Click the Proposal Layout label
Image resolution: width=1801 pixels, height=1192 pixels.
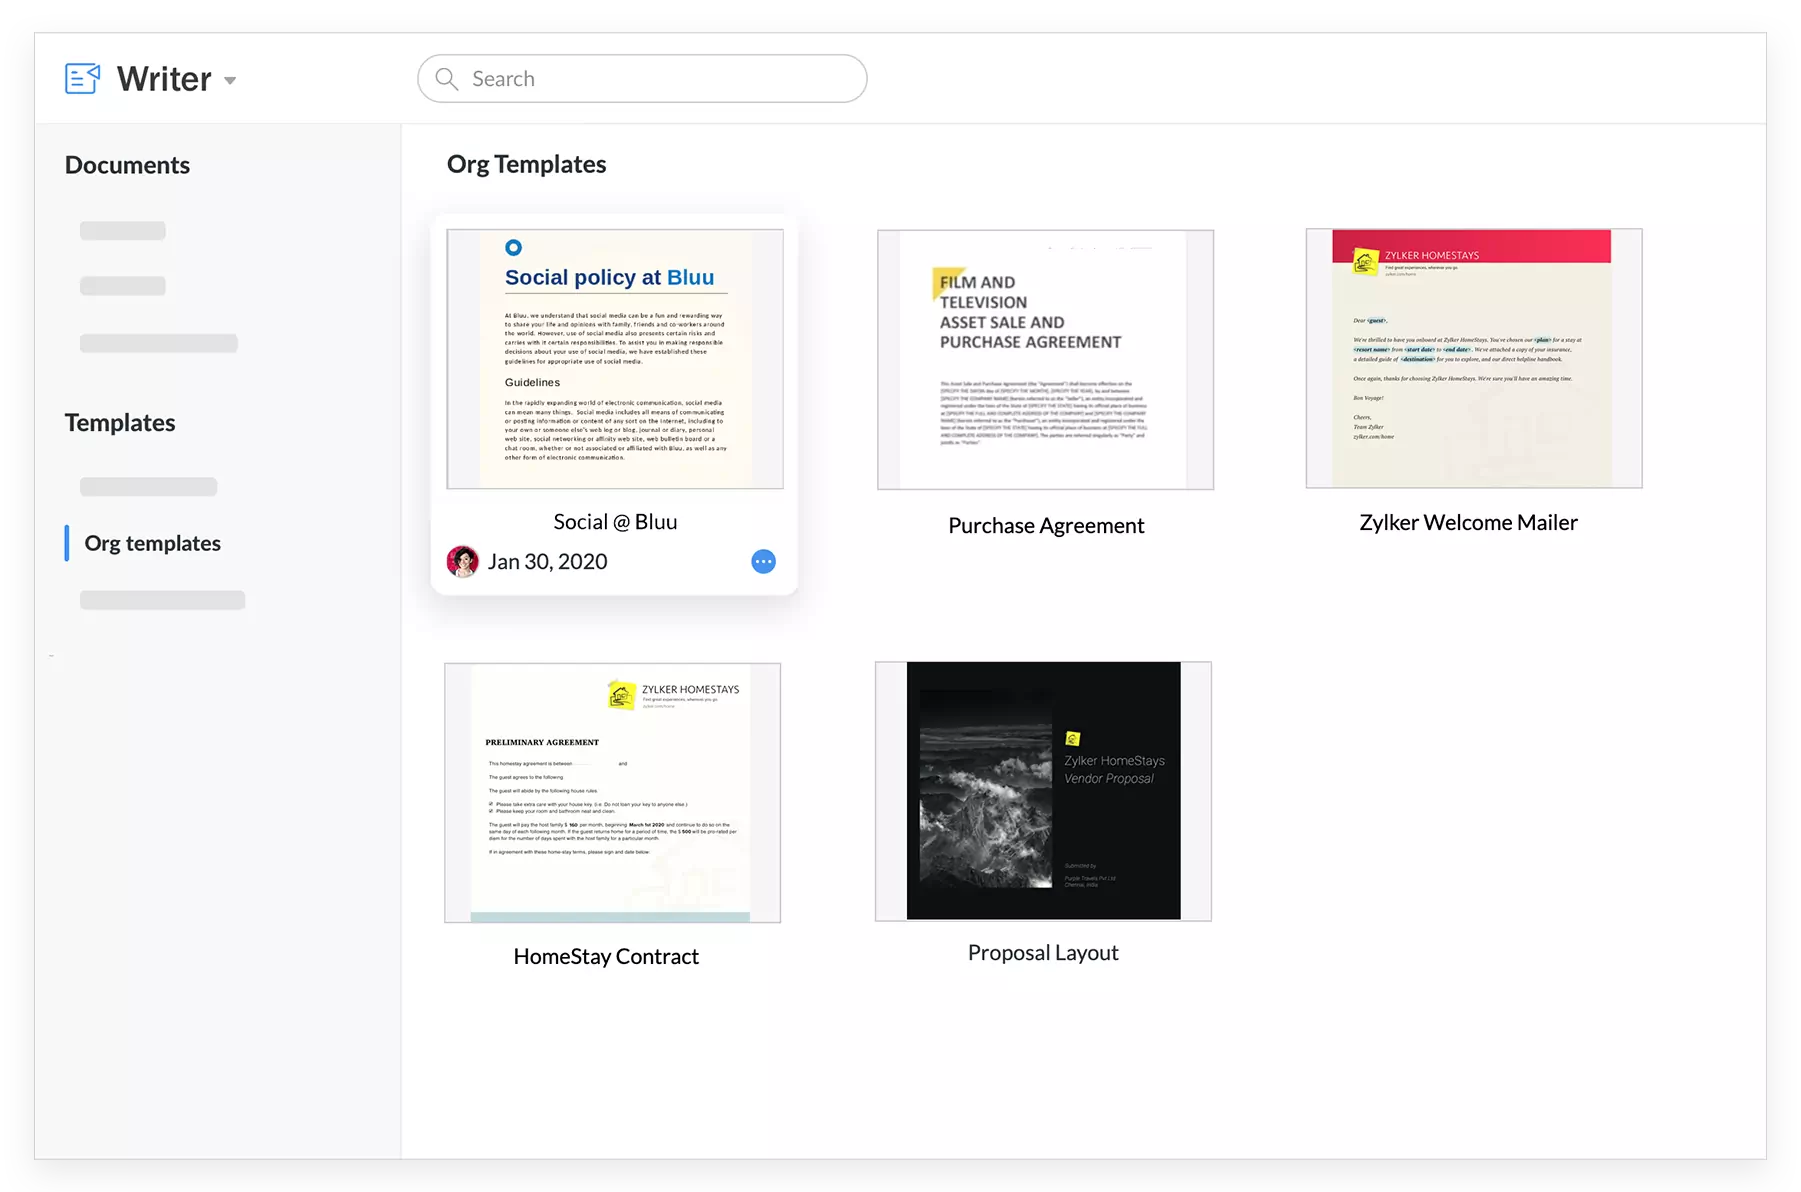[1043, 953]
